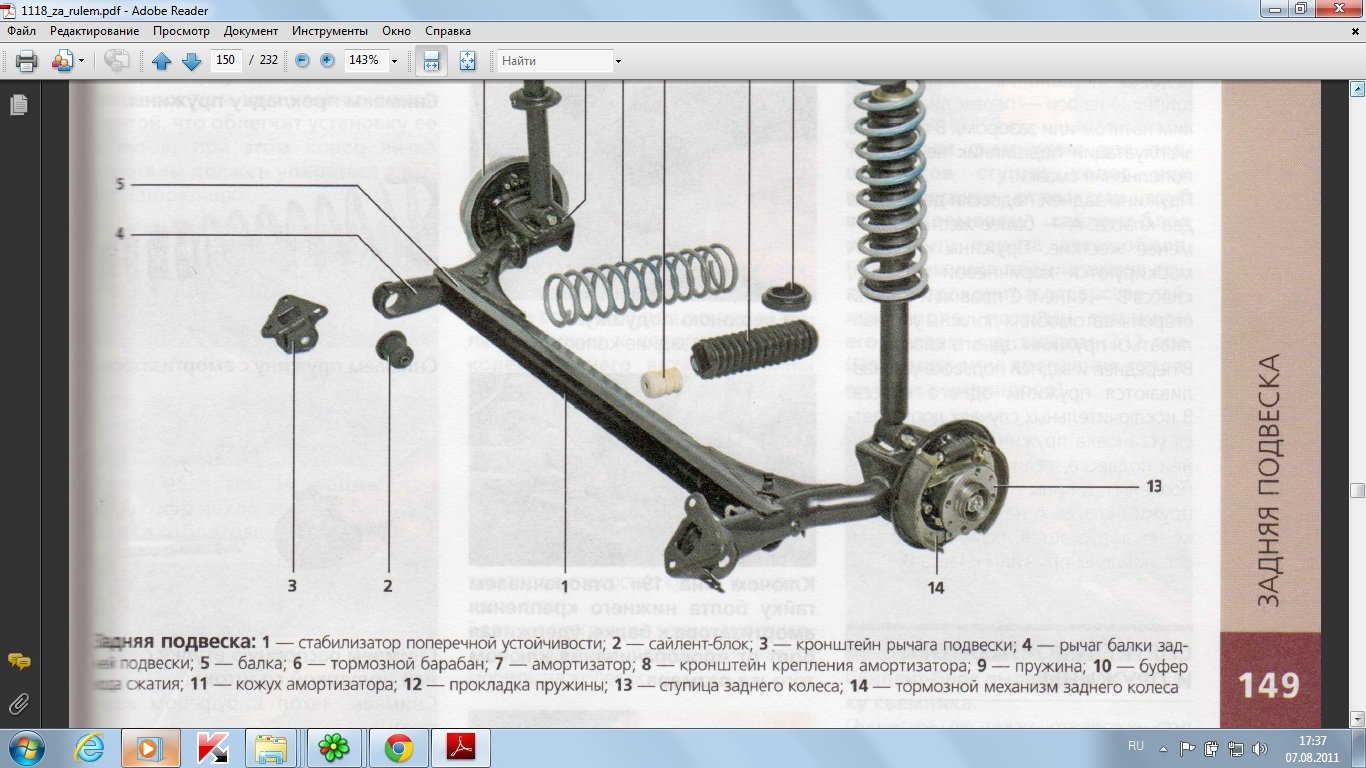This screenshot has width=1366, height=768.
Task: Zoom out using the minus button
Action: [x=302, y=61]
